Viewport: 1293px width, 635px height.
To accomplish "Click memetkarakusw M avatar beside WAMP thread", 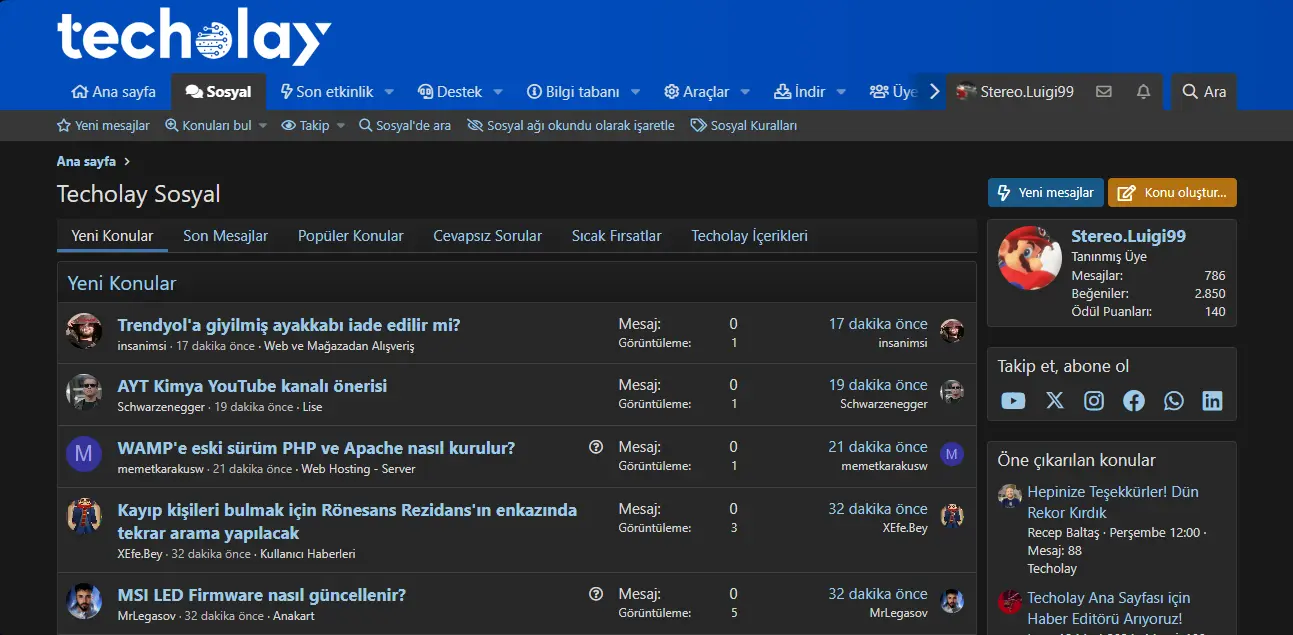I will pyautogui.click(x=84, y=454).
